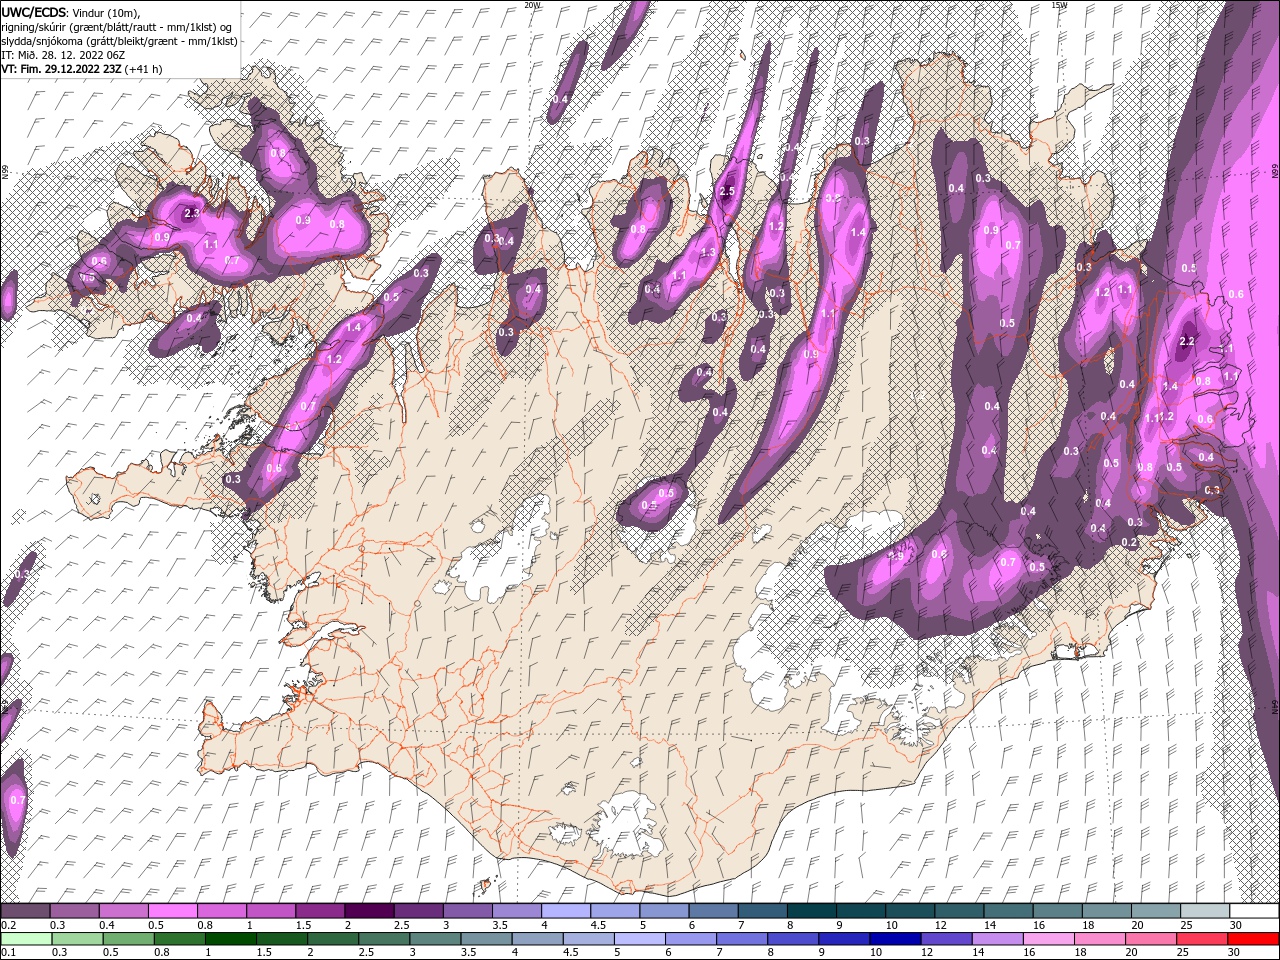Click the "(+41 h)" forecast offset text

(143, 69)
